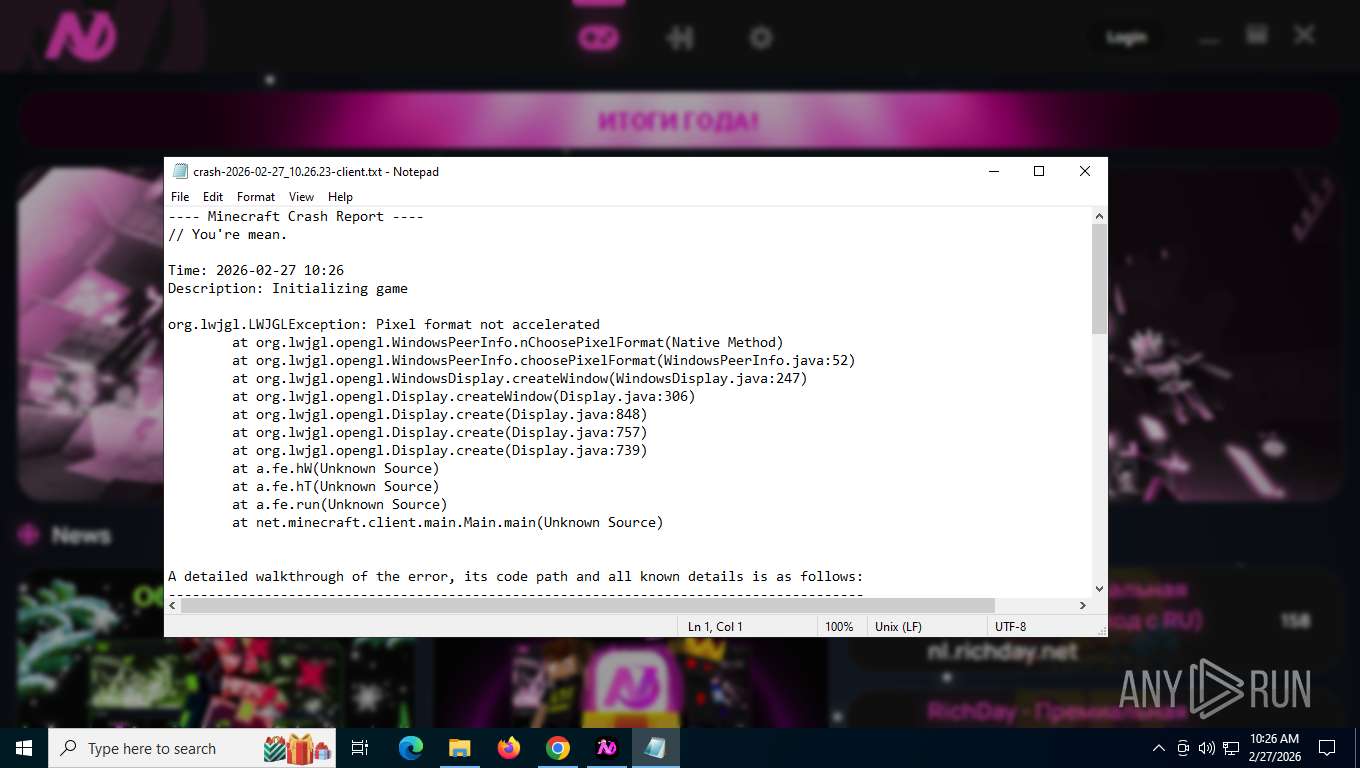The image size is (1360, 768).
Task: Open File Explorer from the taskbar
Action: point(459,748)
